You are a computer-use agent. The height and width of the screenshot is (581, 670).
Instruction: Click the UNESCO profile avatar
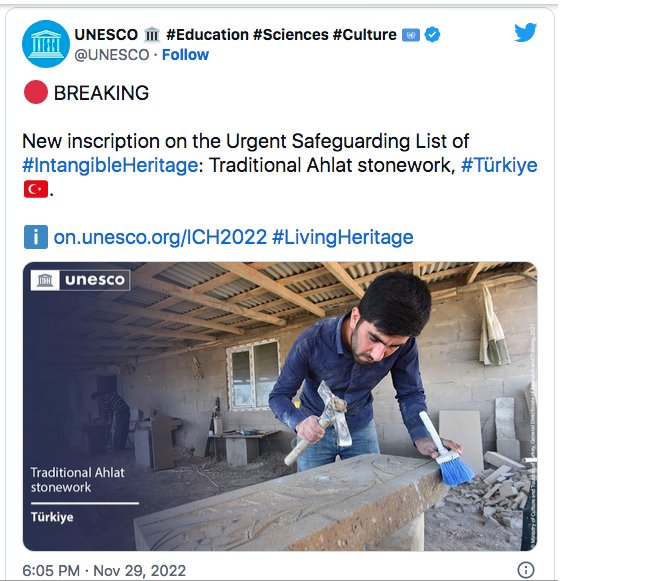pyautogui.click(x=46, y=44)
